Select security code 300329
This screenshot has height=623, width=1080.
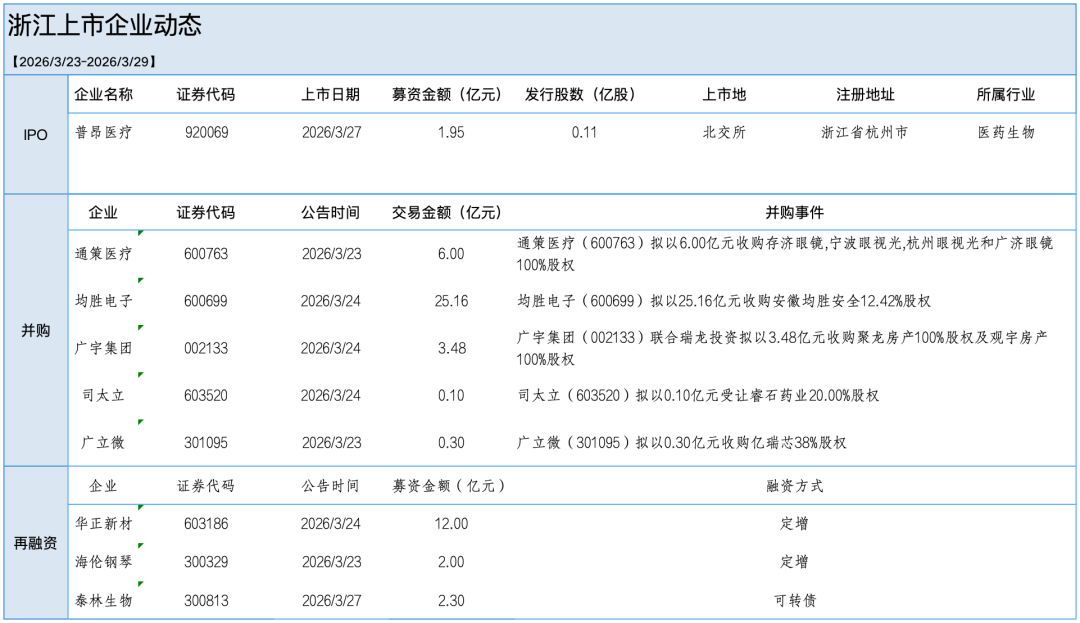click(206, 562)
